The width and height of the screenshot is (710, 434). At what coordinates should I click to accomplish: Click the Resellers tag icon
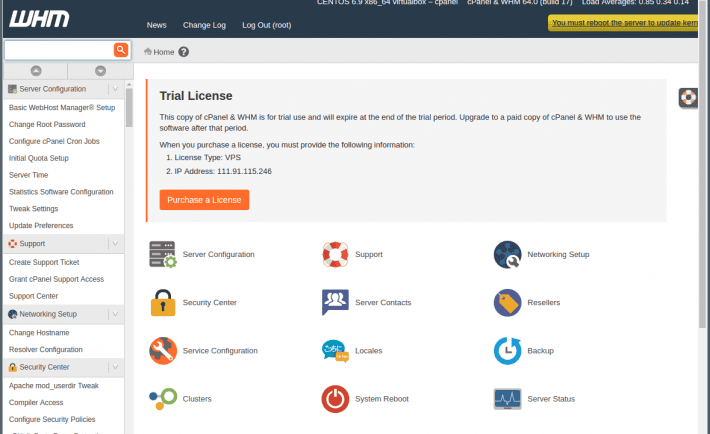507,303
